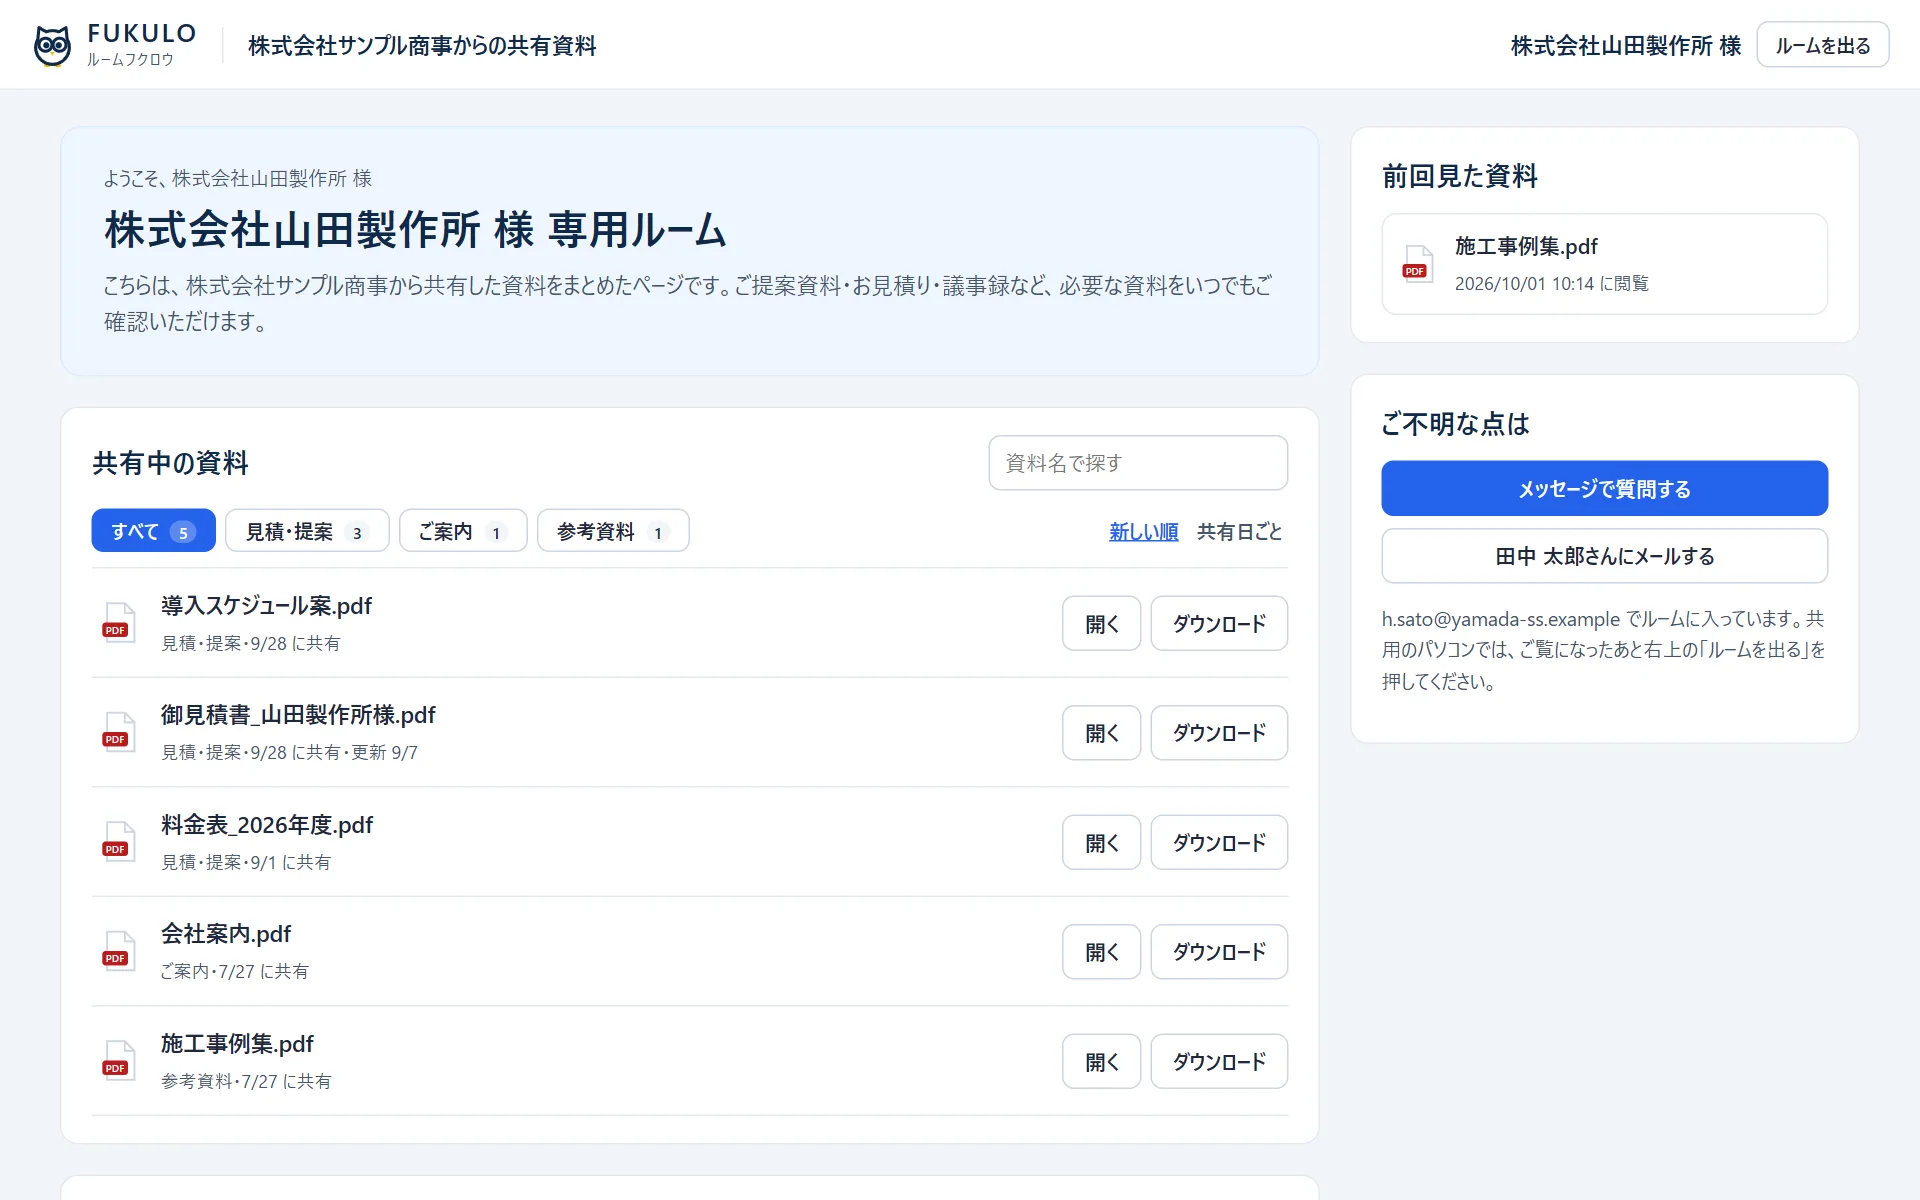This screenshot has width=1920, height=1200.
Task: Show the 参考資料 category
Action: pyautogui.click(x=613, y=531)
